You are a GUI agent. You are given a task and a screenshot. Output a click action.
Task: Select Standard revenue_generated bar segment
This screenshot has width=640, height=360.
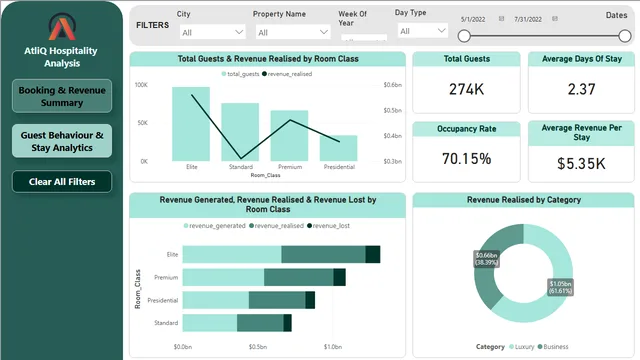pos(210,323)
